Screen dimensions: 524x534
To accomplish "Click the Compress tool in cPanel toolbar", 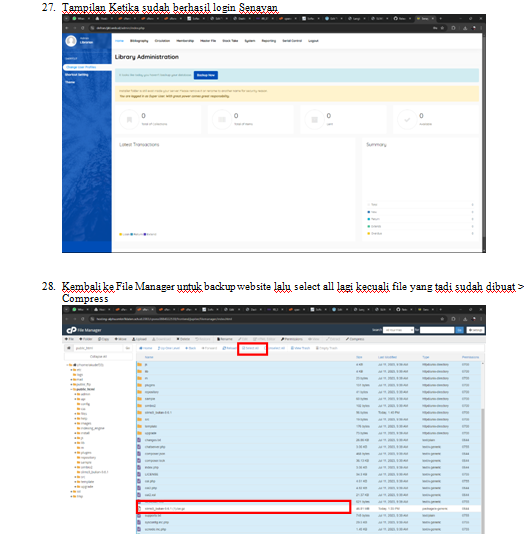I will [355, 339].
